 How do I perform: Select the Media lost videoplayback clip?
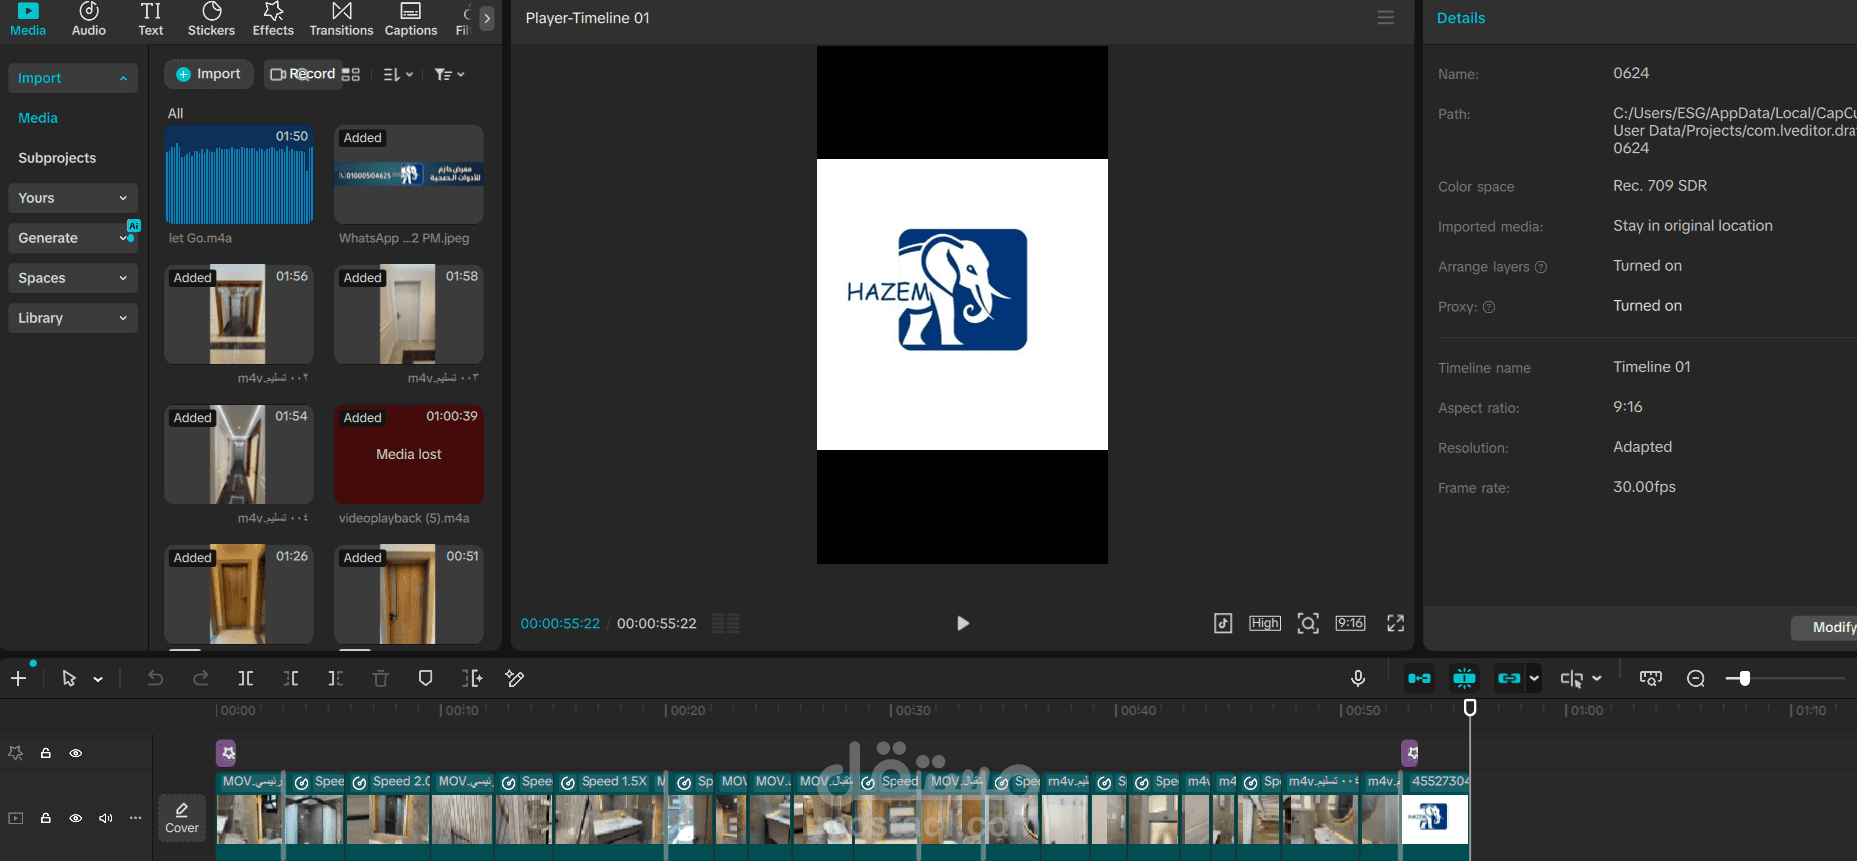409,454
